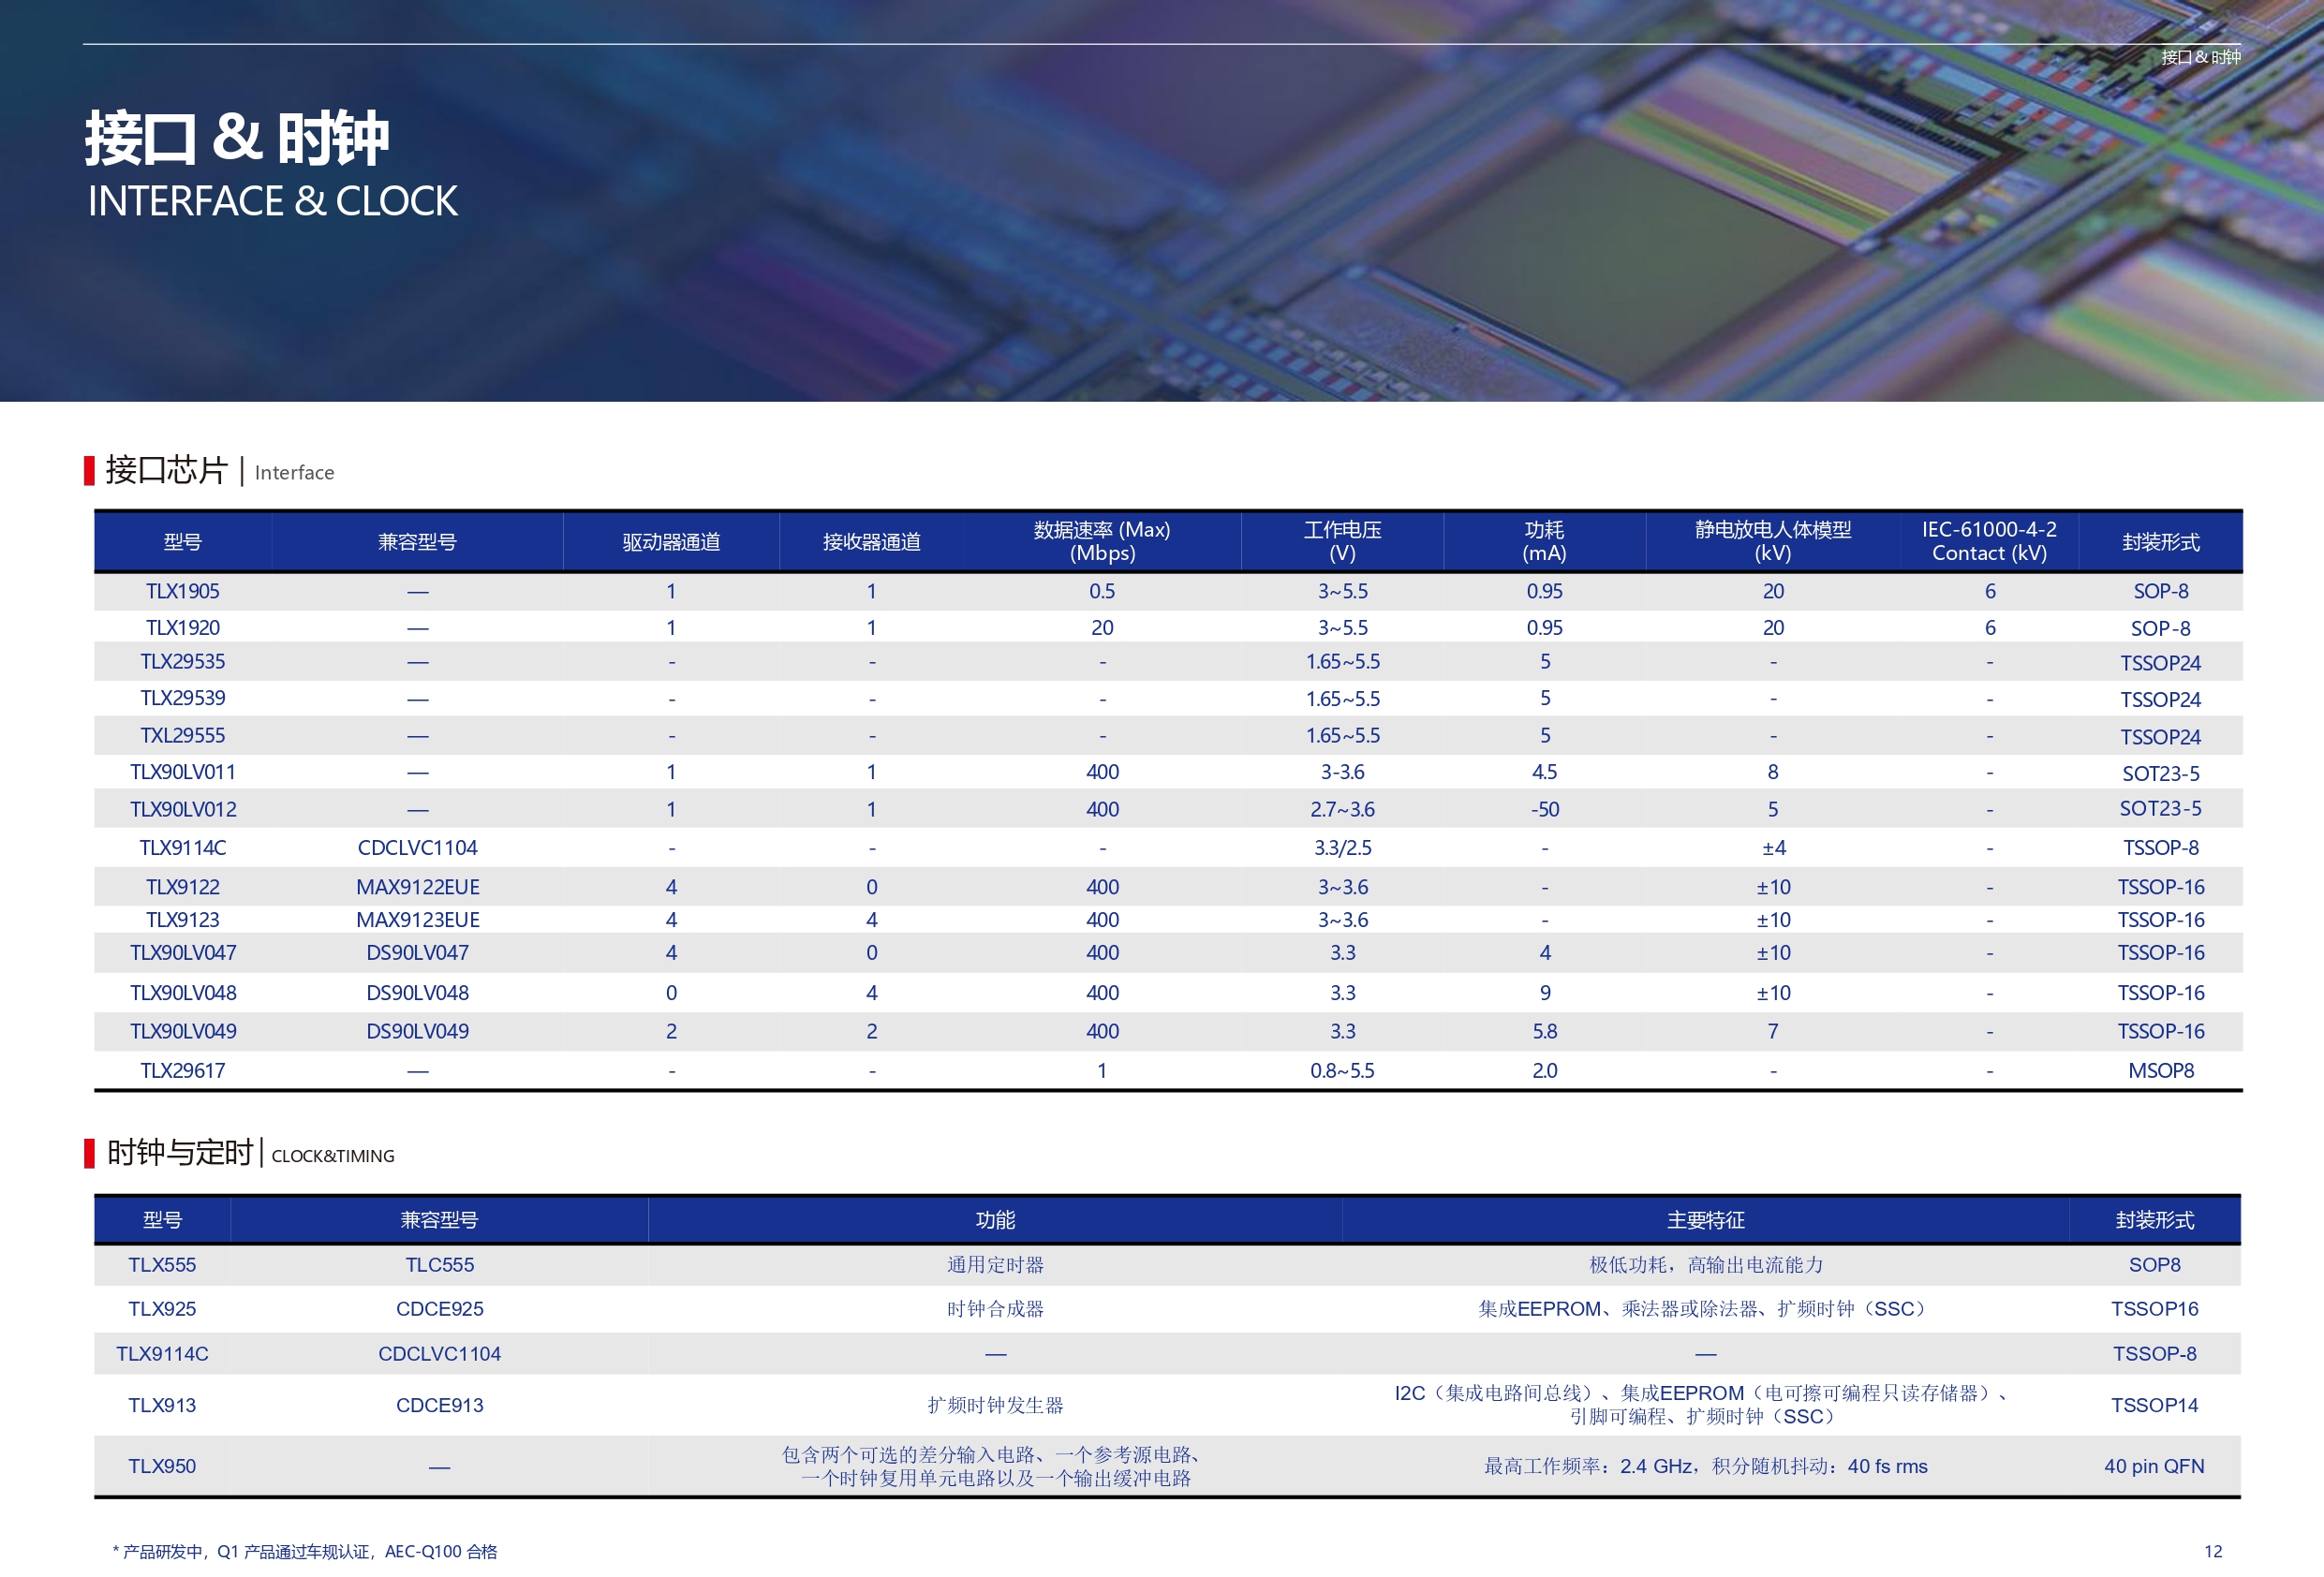2324x1577 pixels.
Task: Click the MAX9122EUE compatible model entry
Action: [417, 887]
